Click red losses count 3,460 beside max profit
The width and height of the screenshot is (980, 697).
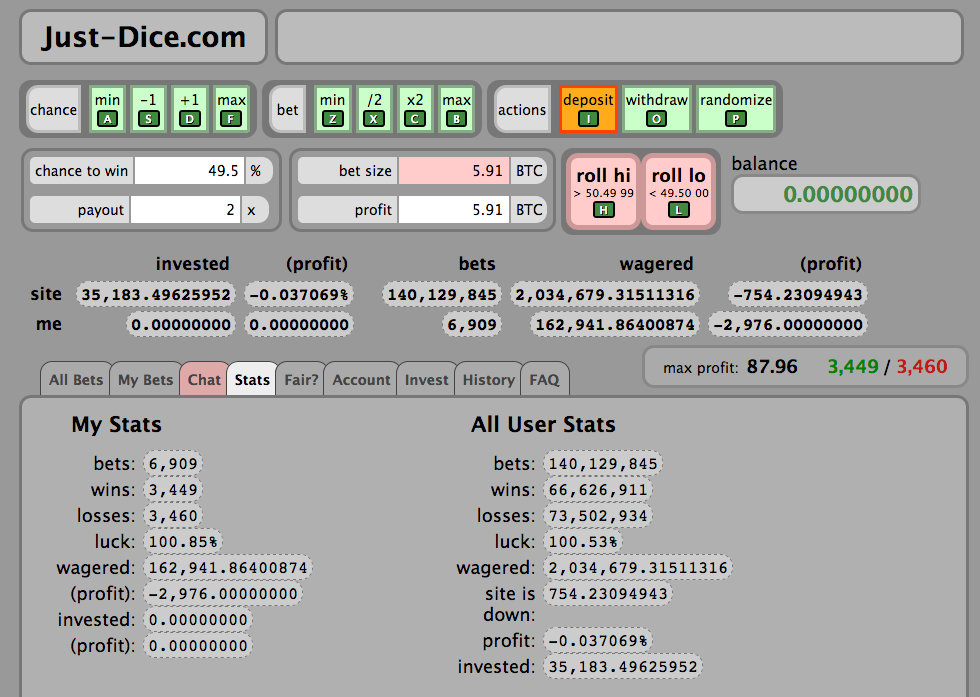click(x=922, y=366)
